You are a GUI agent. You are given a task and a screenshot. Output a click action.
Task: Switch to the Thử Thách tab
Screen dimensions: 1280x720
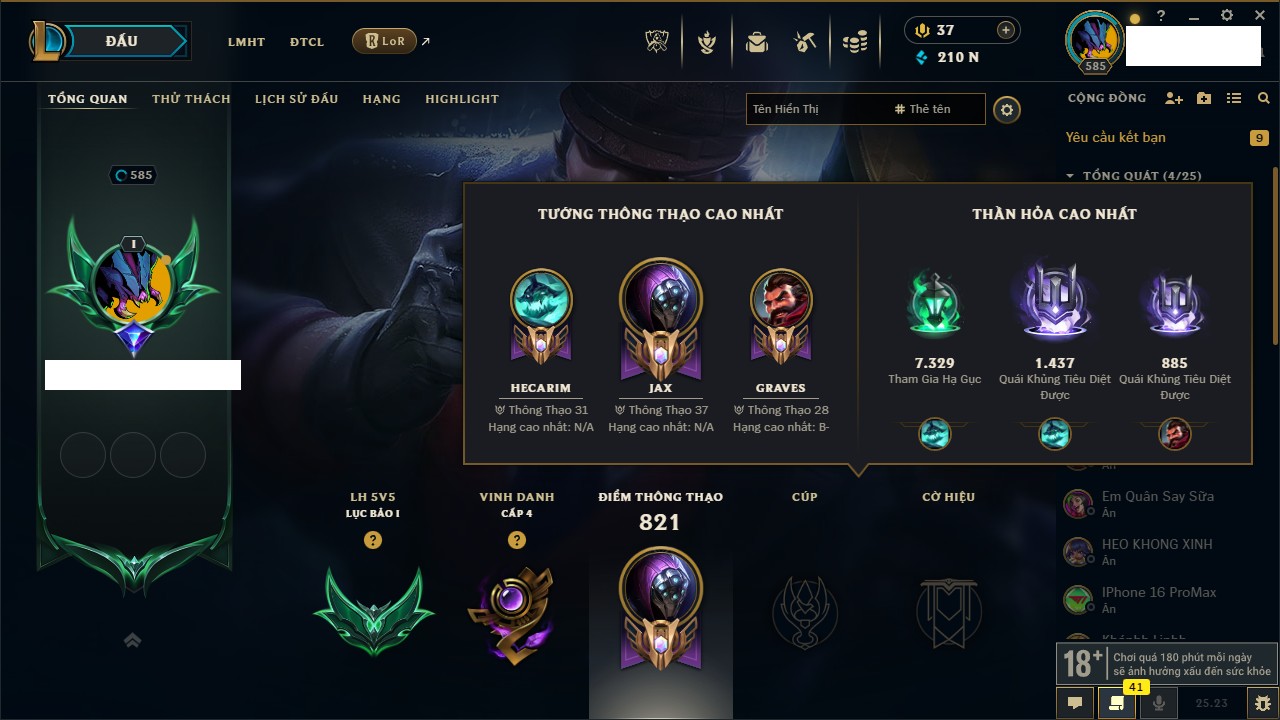[x=191, y=99]
